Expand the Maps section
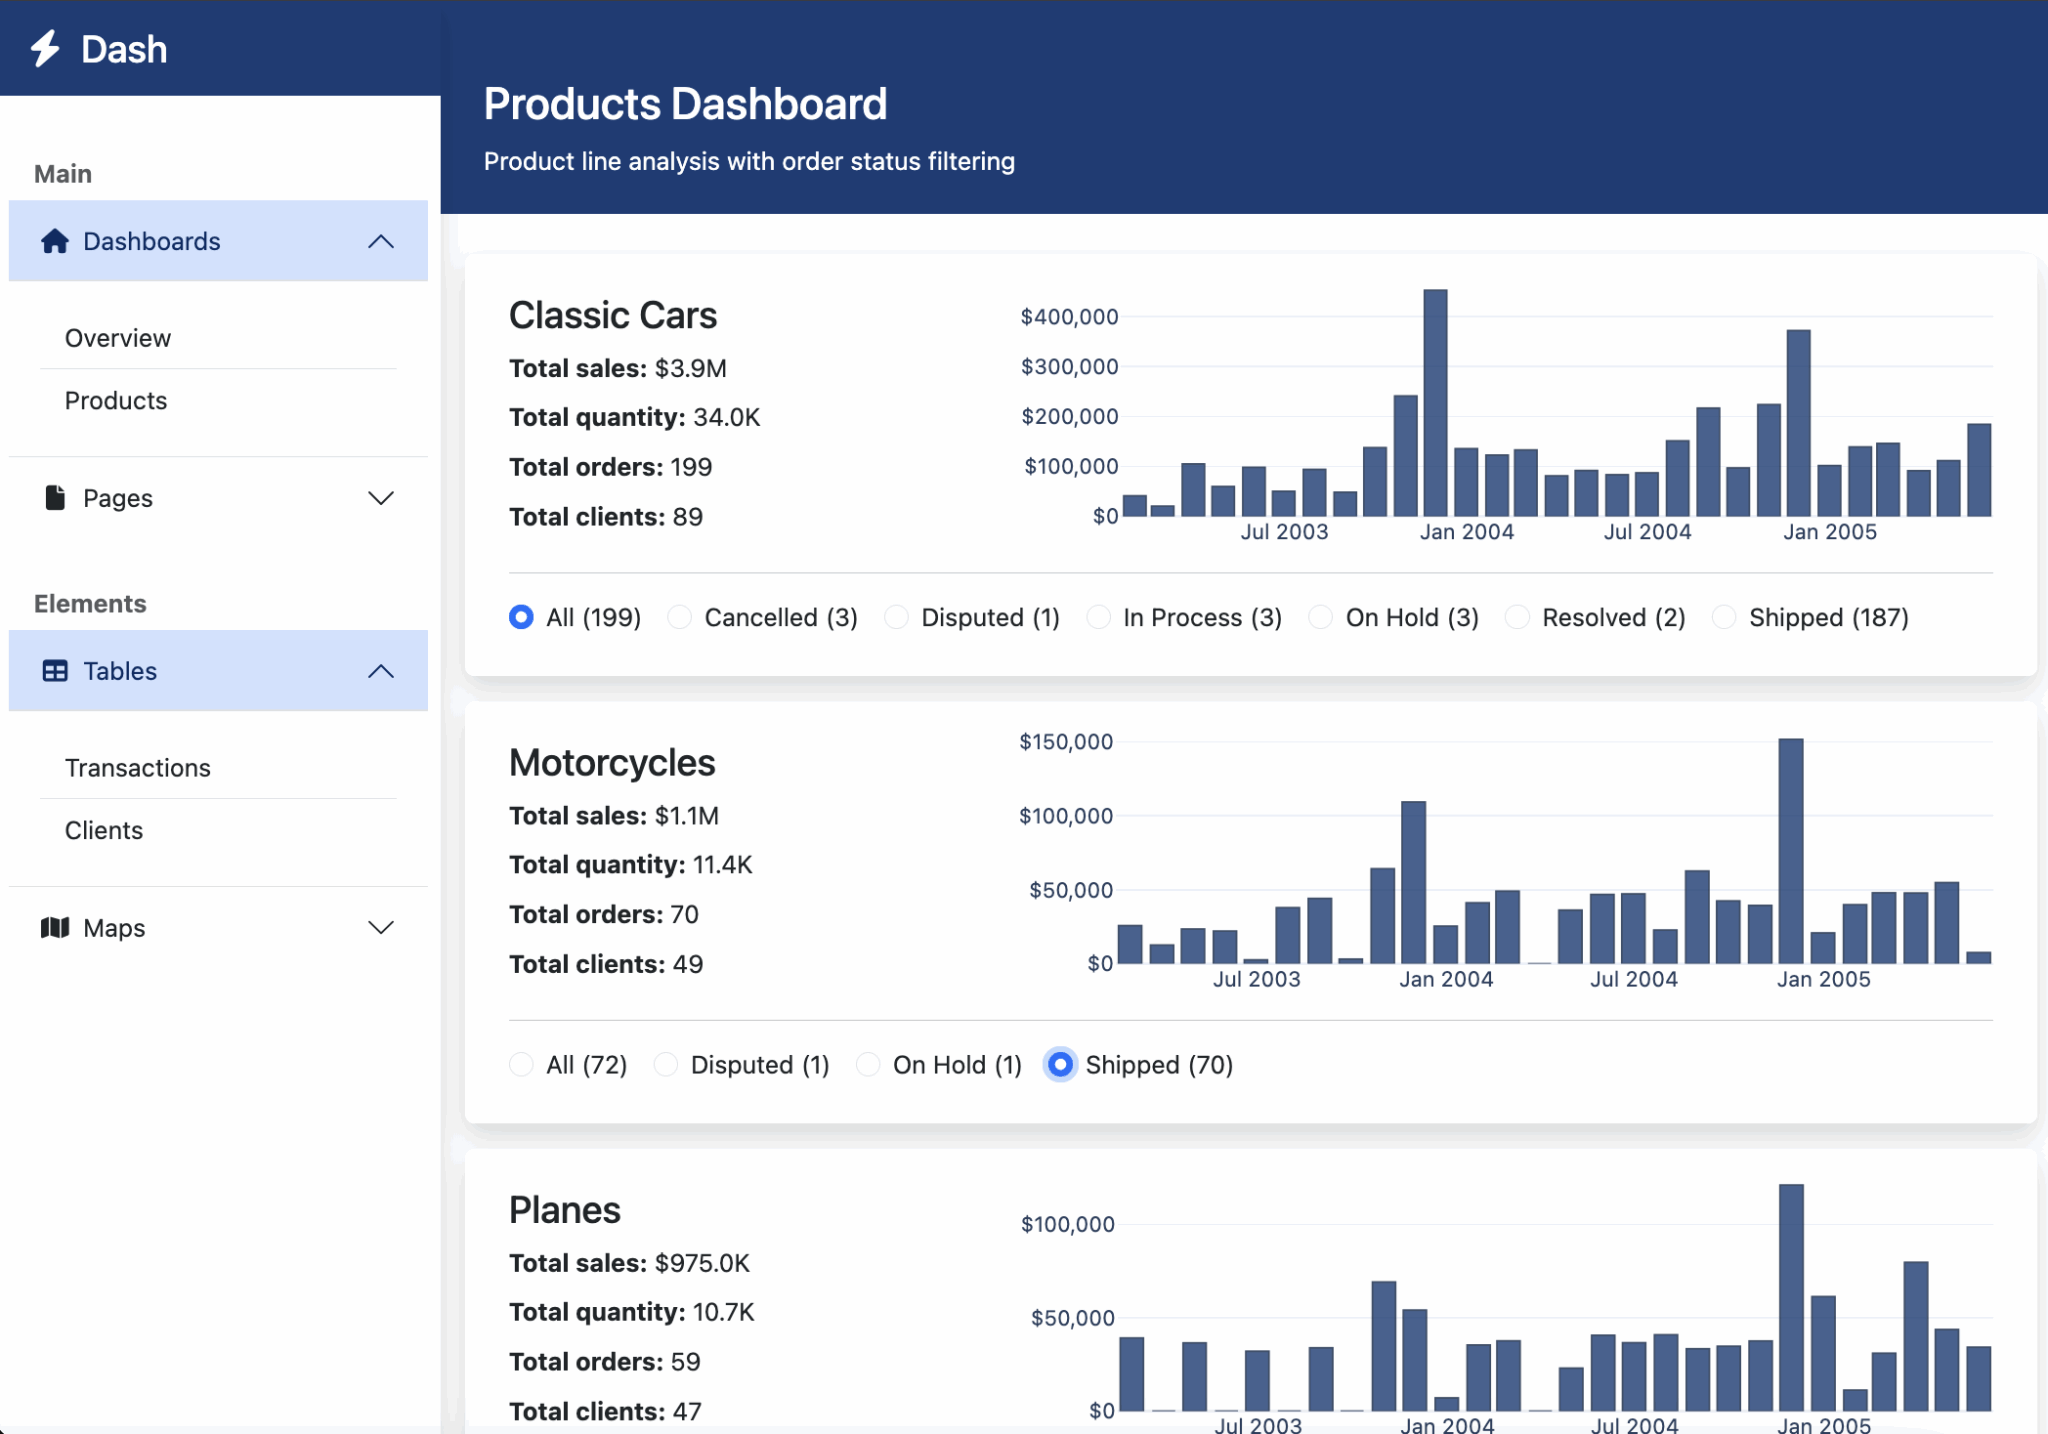2048x1434 pixels. coord(379,927)
